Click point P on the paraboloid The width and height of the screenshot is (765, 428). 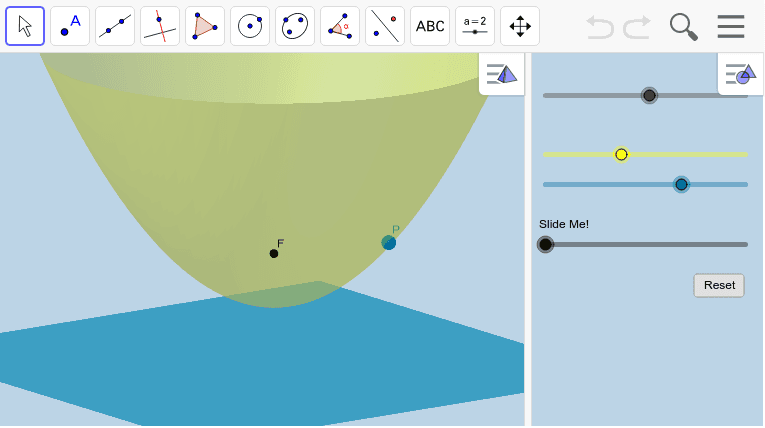(x=388, y=243)
